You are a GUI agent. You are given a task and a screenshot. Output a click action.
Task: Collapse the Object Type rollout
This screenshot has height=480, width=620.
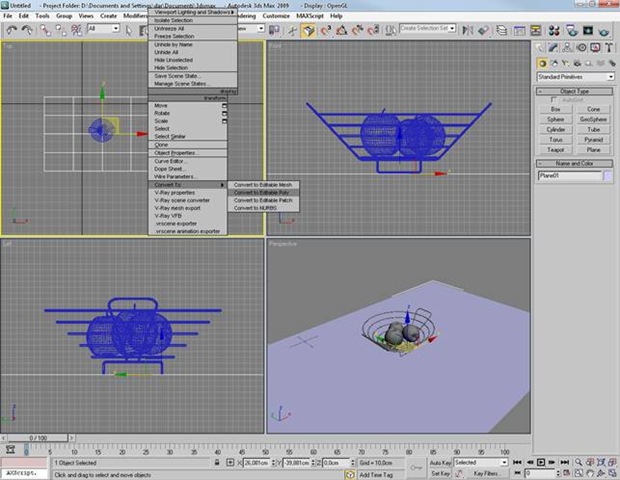click(575, 91)
